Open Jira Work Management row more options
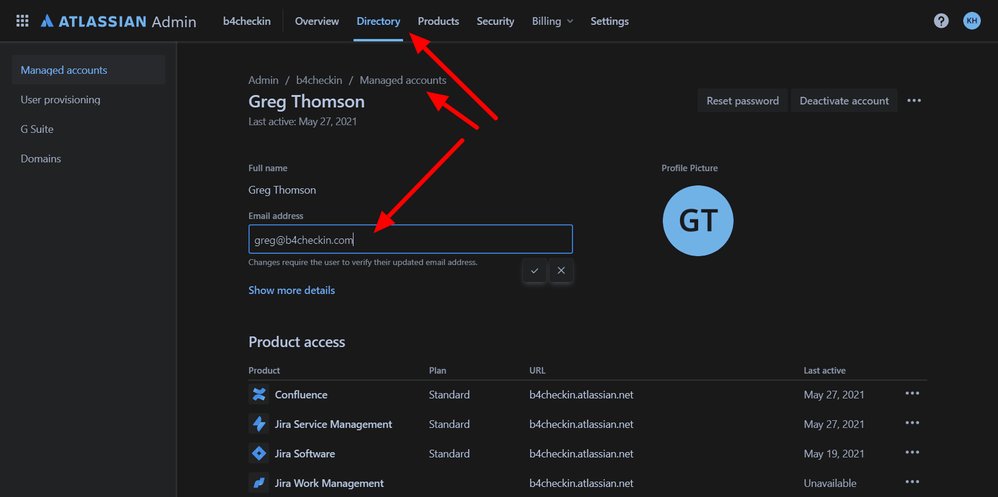Viewport: 998px width, 497px height. click(912, 482)
